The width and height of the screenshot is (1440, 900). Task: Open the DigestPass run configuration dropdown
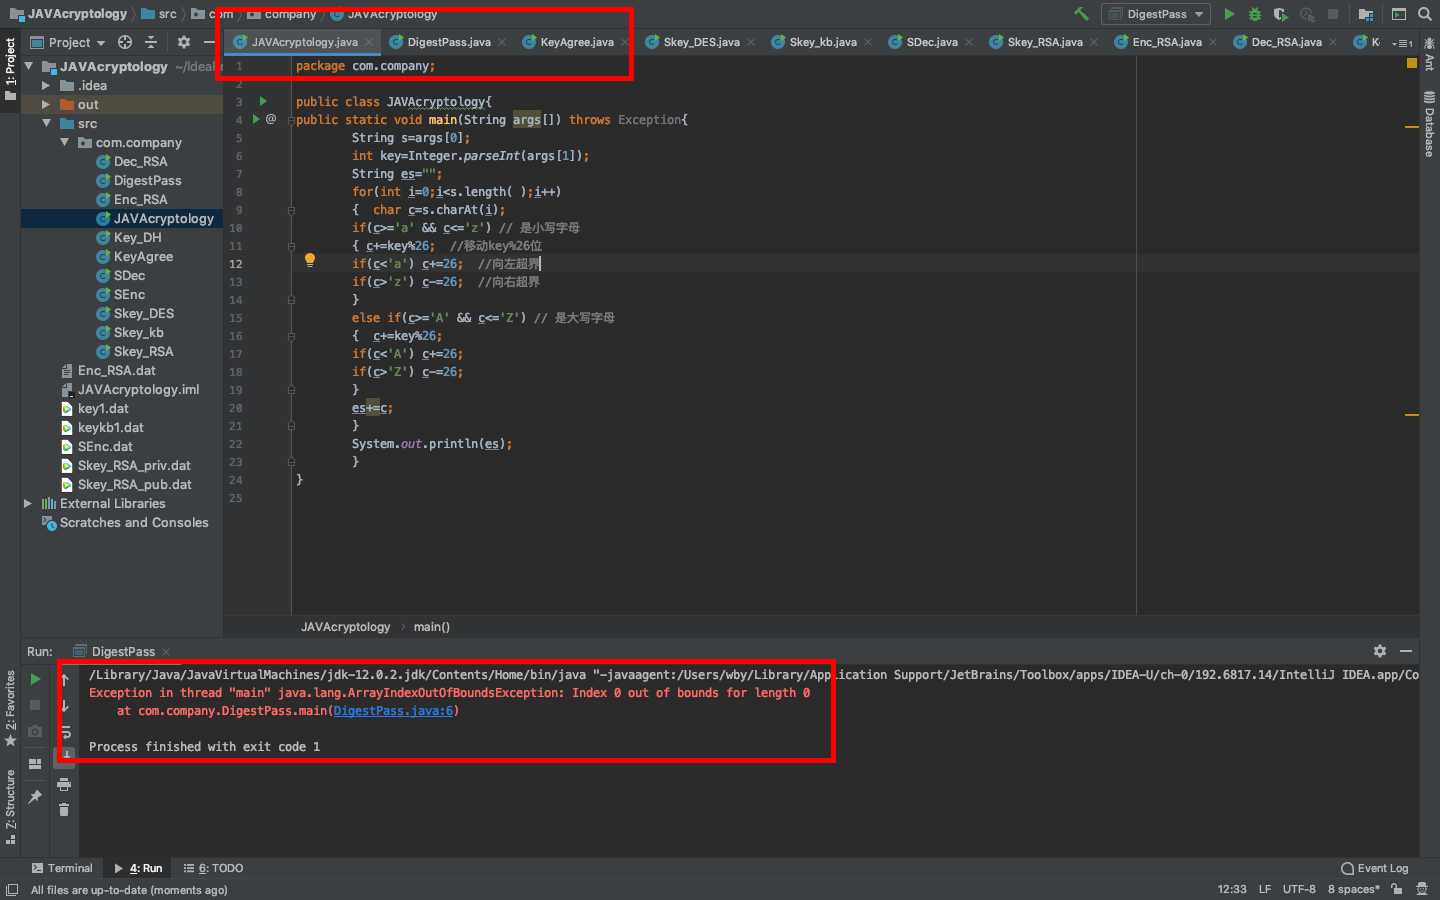[x=1156, y=14]
